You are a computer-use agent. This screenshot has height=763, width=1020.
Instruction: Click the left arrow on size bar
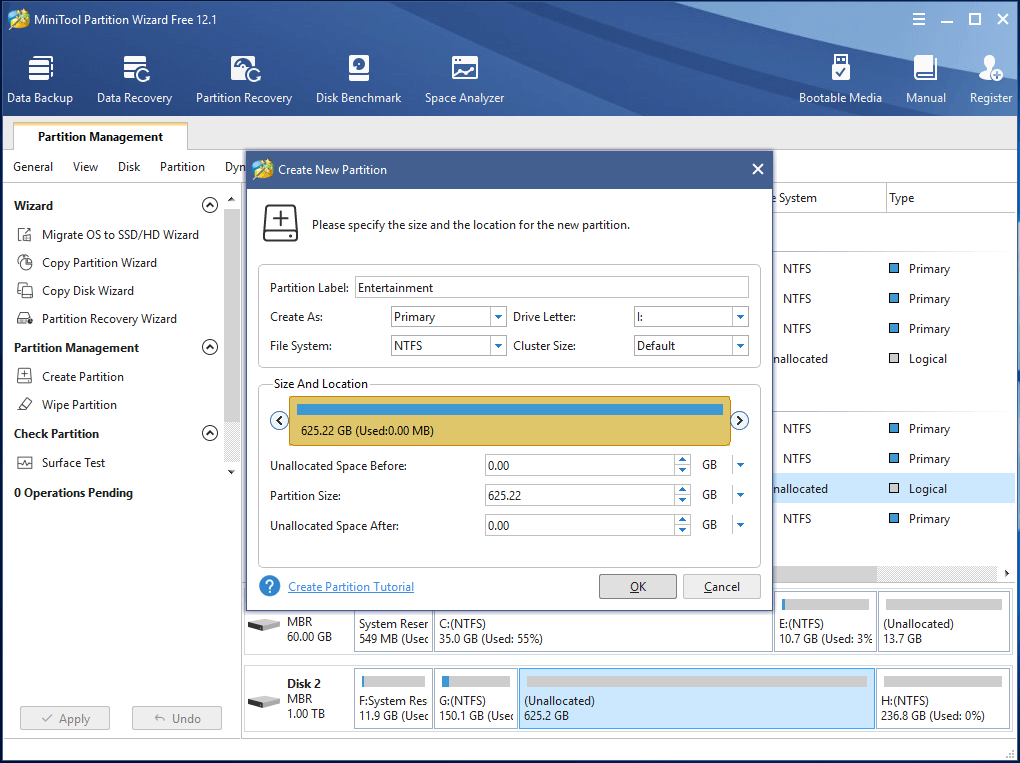pos(279,420)
